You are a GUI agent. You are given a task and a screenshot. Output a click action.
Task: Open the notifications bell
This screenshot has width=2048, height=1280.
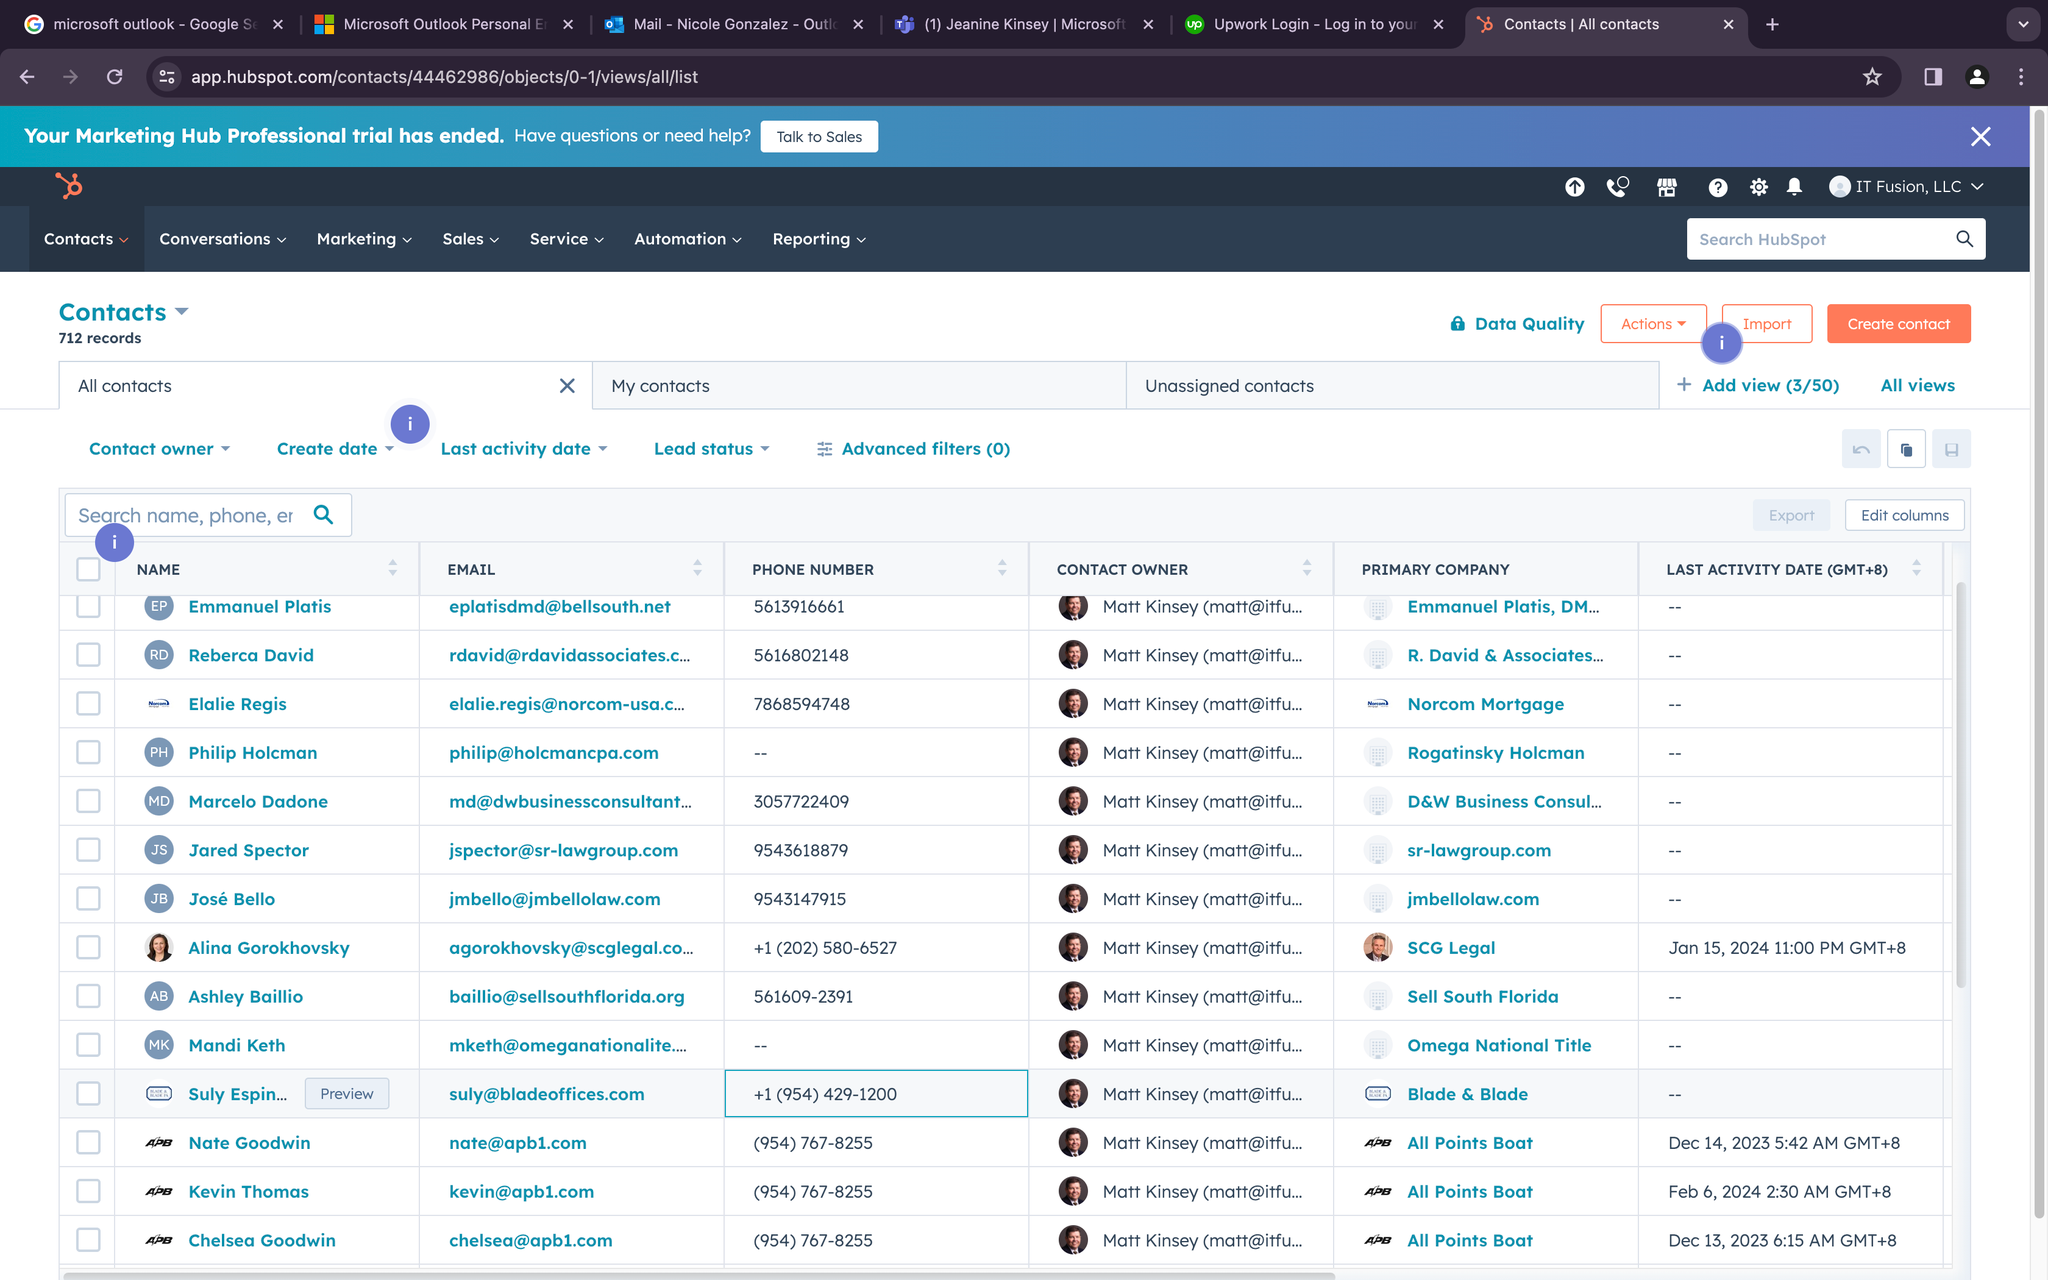(x=1794, y=187)
